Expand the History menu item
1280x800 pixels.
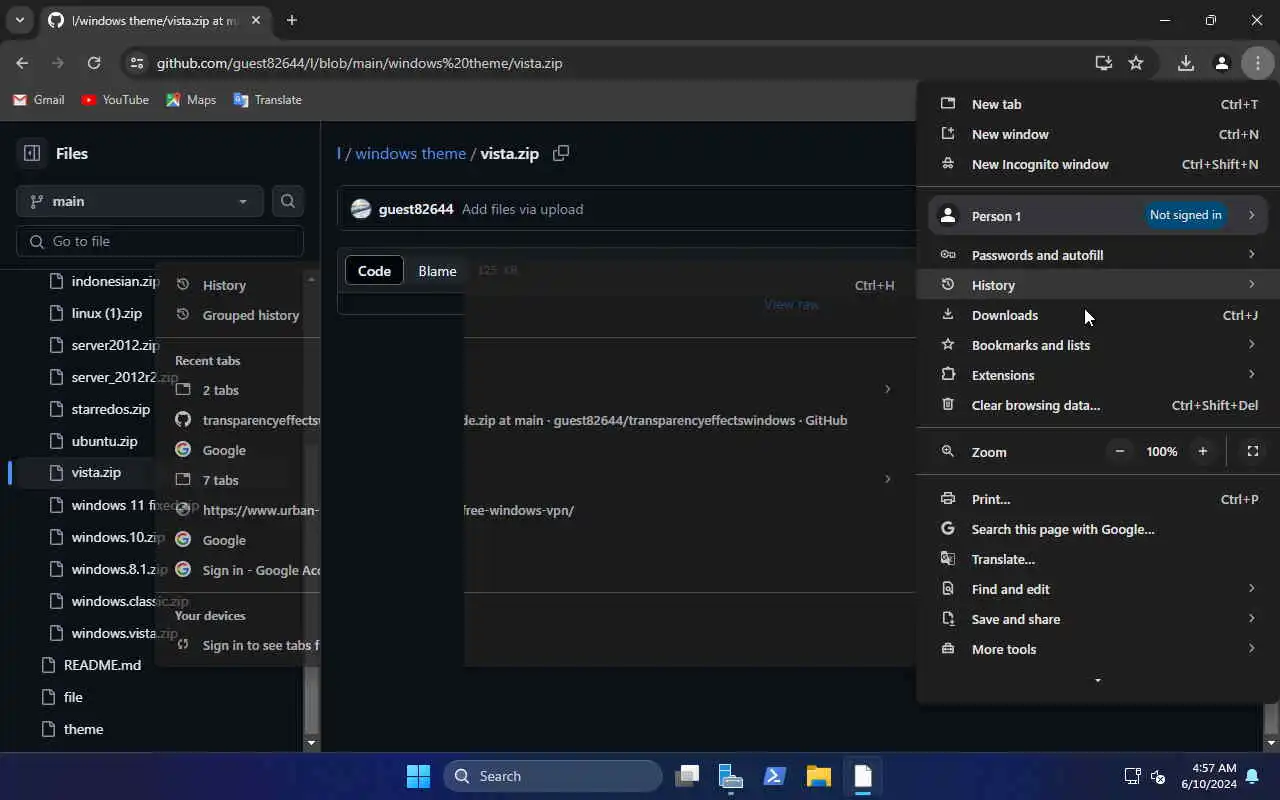pyautogui.click(x=1098, y=285)
